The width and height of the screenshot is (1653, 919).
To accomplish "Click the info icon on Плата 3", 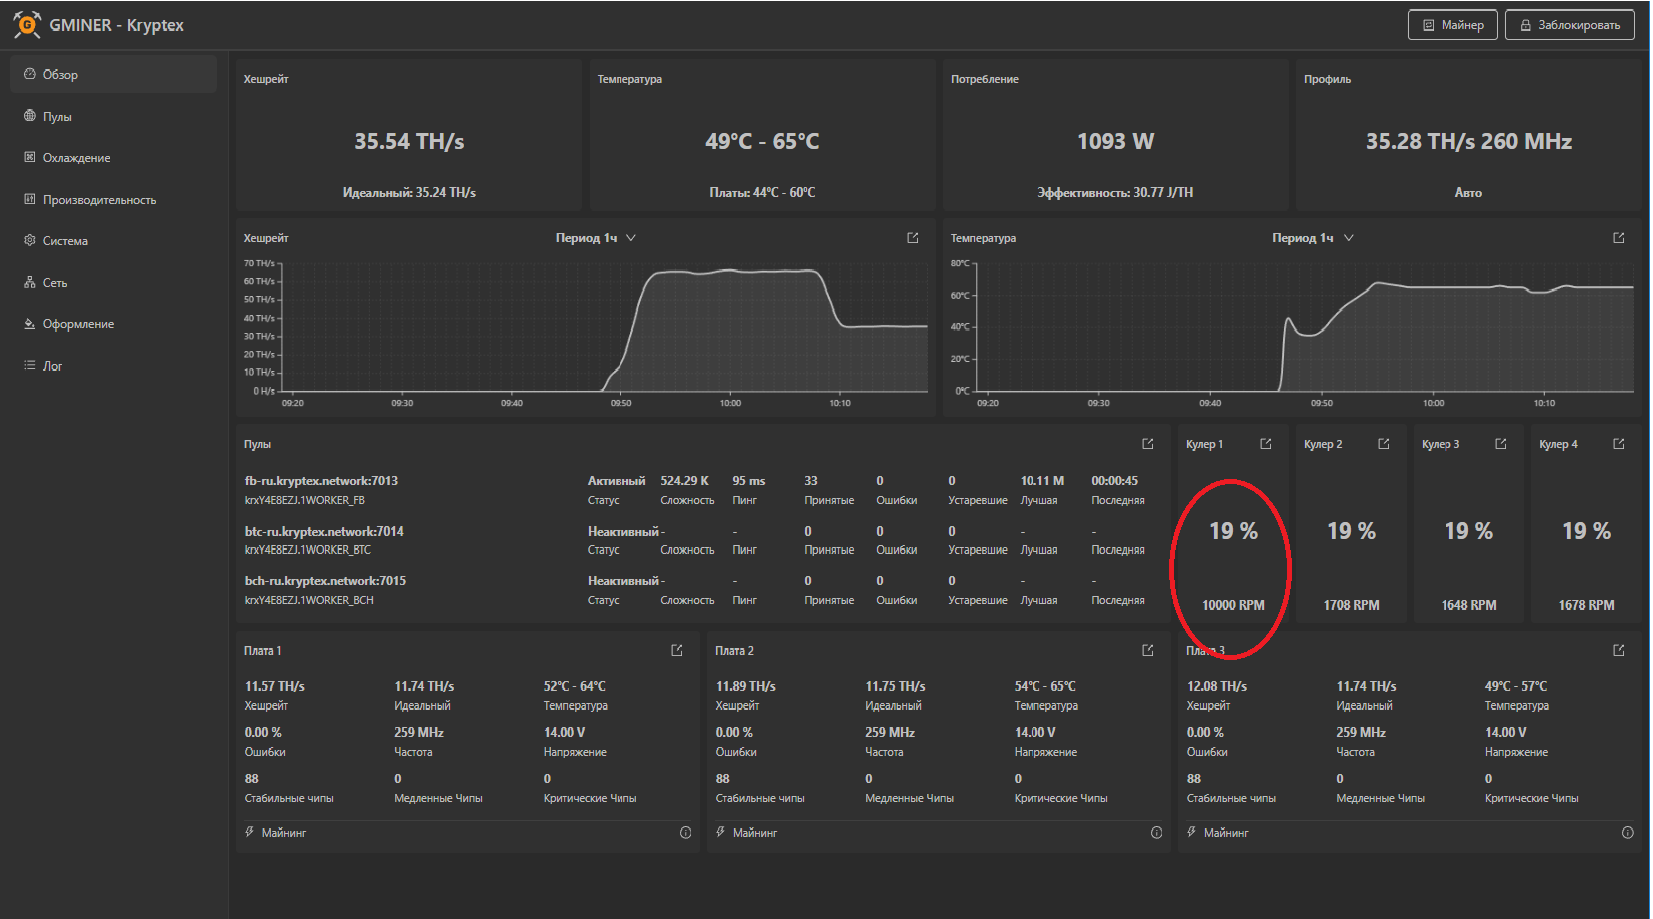I will click(x=1627, y=833).
